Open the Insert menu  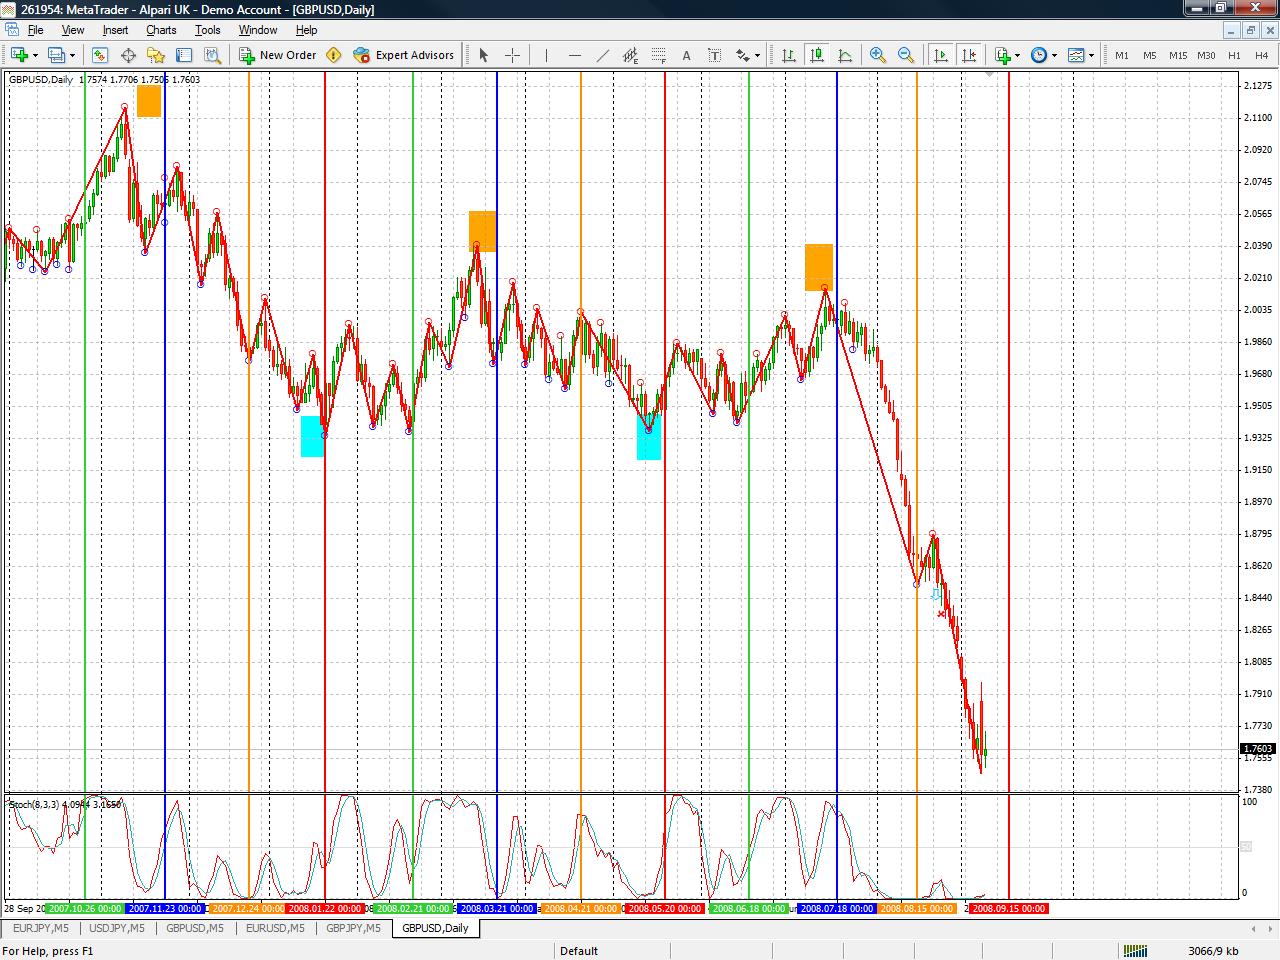[x=115, y=30]
